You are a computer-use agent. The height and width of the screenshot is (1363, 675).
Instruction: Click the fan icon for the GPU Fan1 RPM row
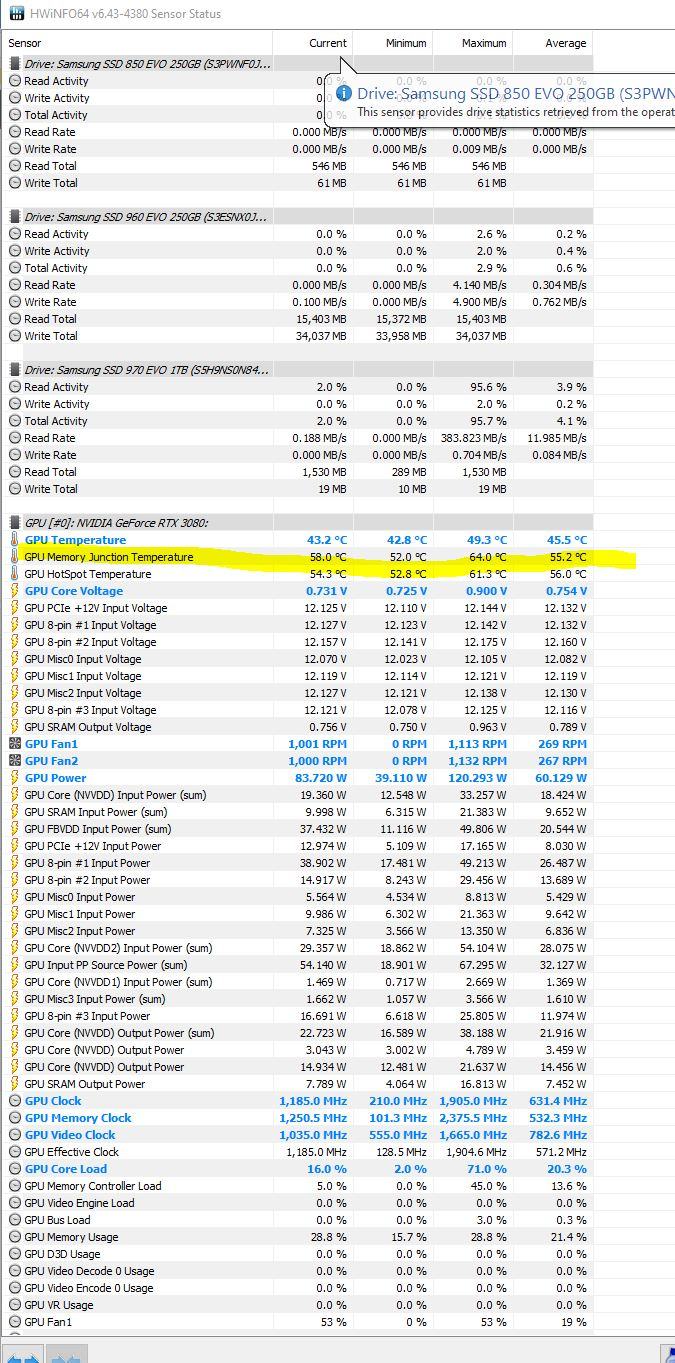[15, 744]
